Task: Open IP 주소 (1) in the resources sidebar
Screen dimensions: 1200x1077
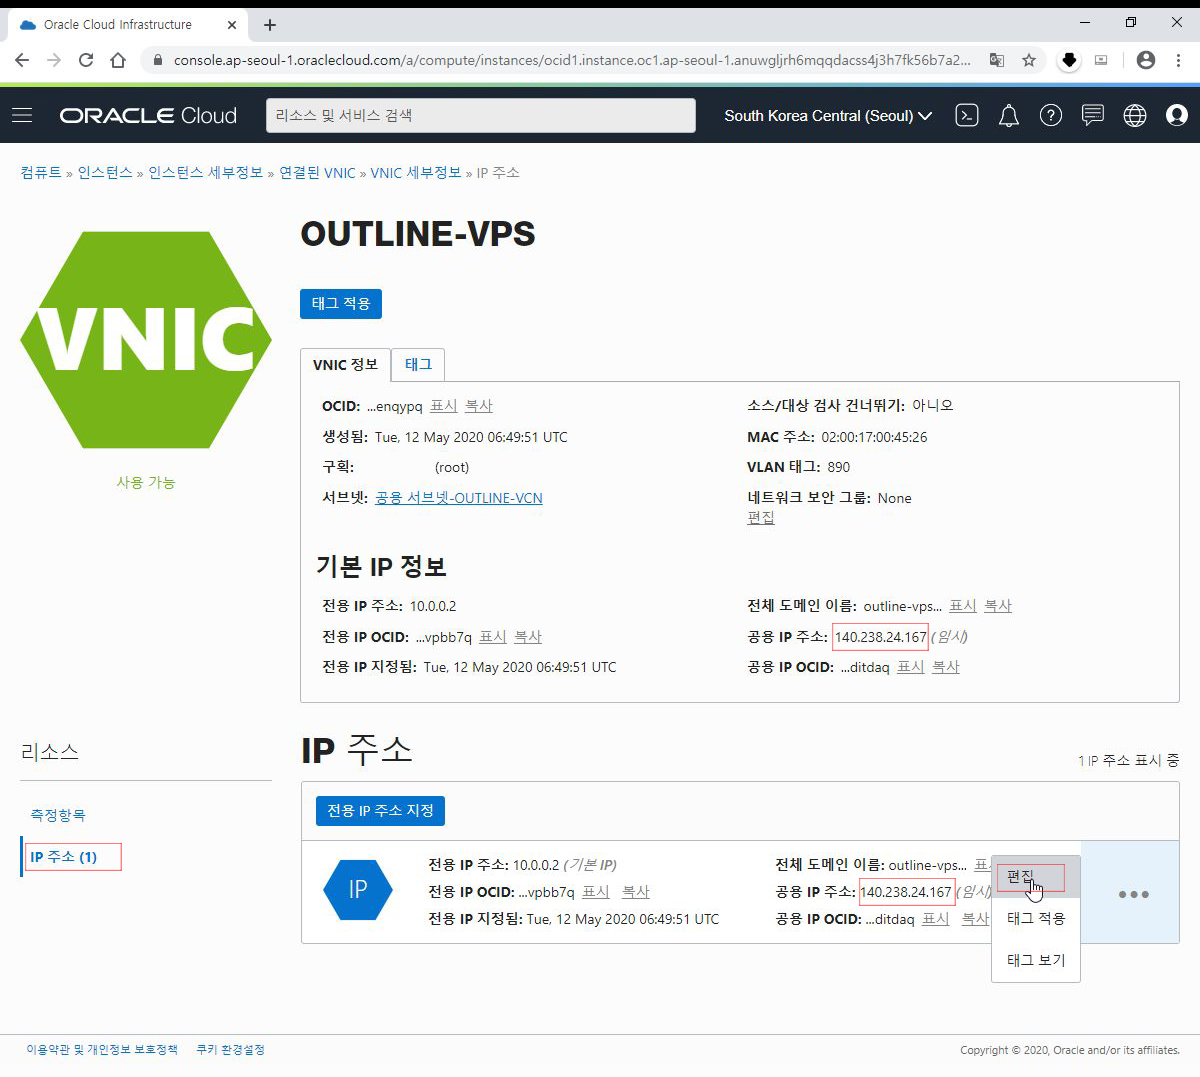Action: click(64, 857)
